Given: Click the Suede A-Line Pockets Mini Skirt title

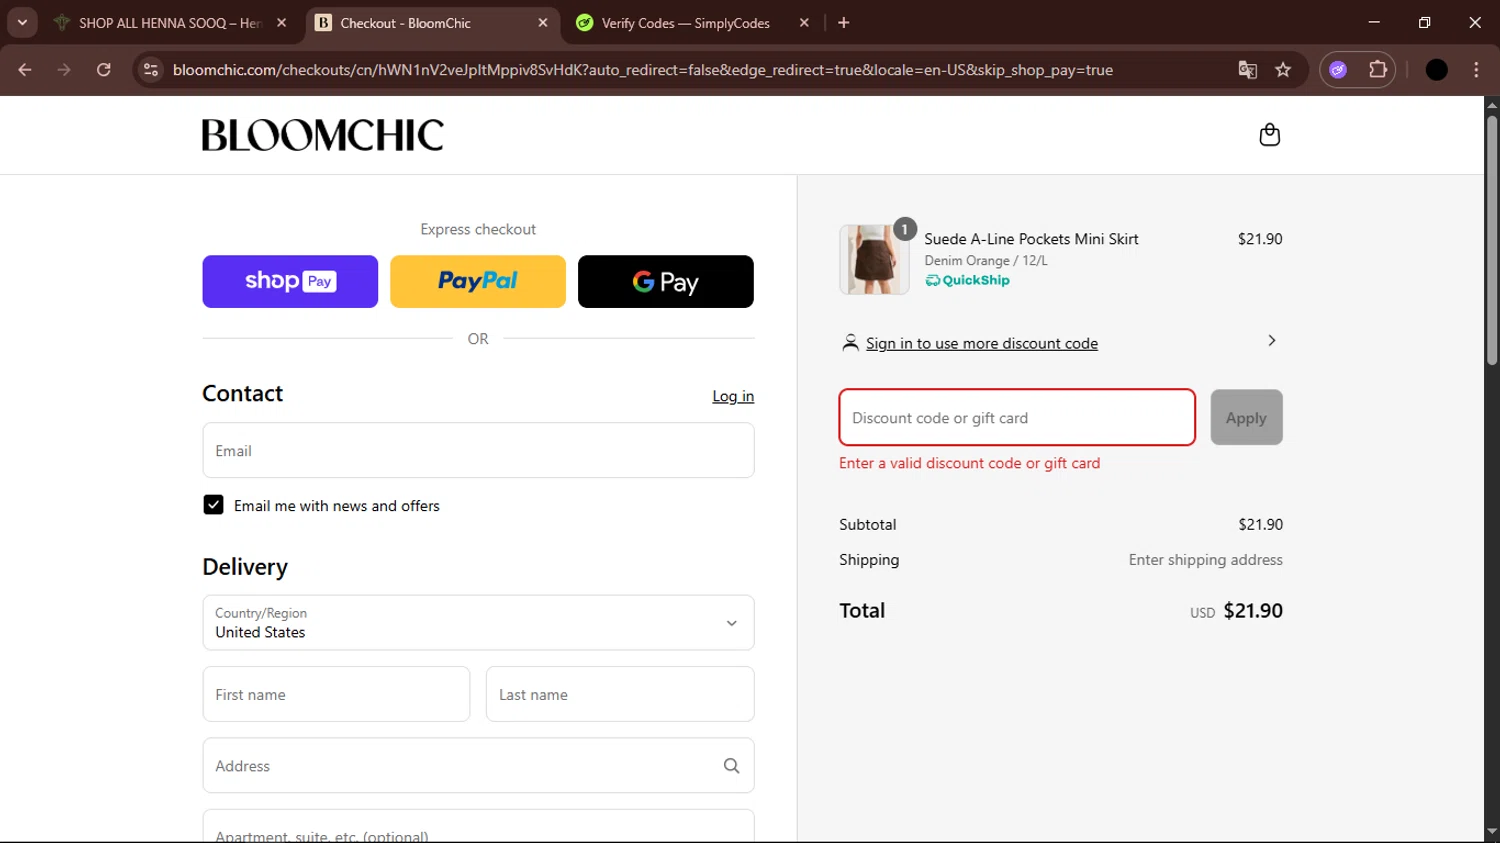Looking at the screenshot, I should click(x=1031, y=239).
